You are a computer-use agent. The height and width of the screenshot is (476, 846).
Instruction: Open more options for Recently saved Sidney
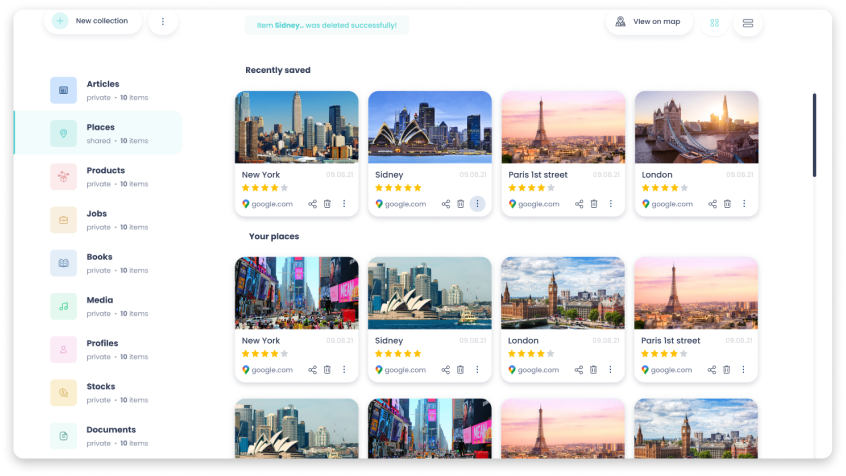[x=477, y=204]
